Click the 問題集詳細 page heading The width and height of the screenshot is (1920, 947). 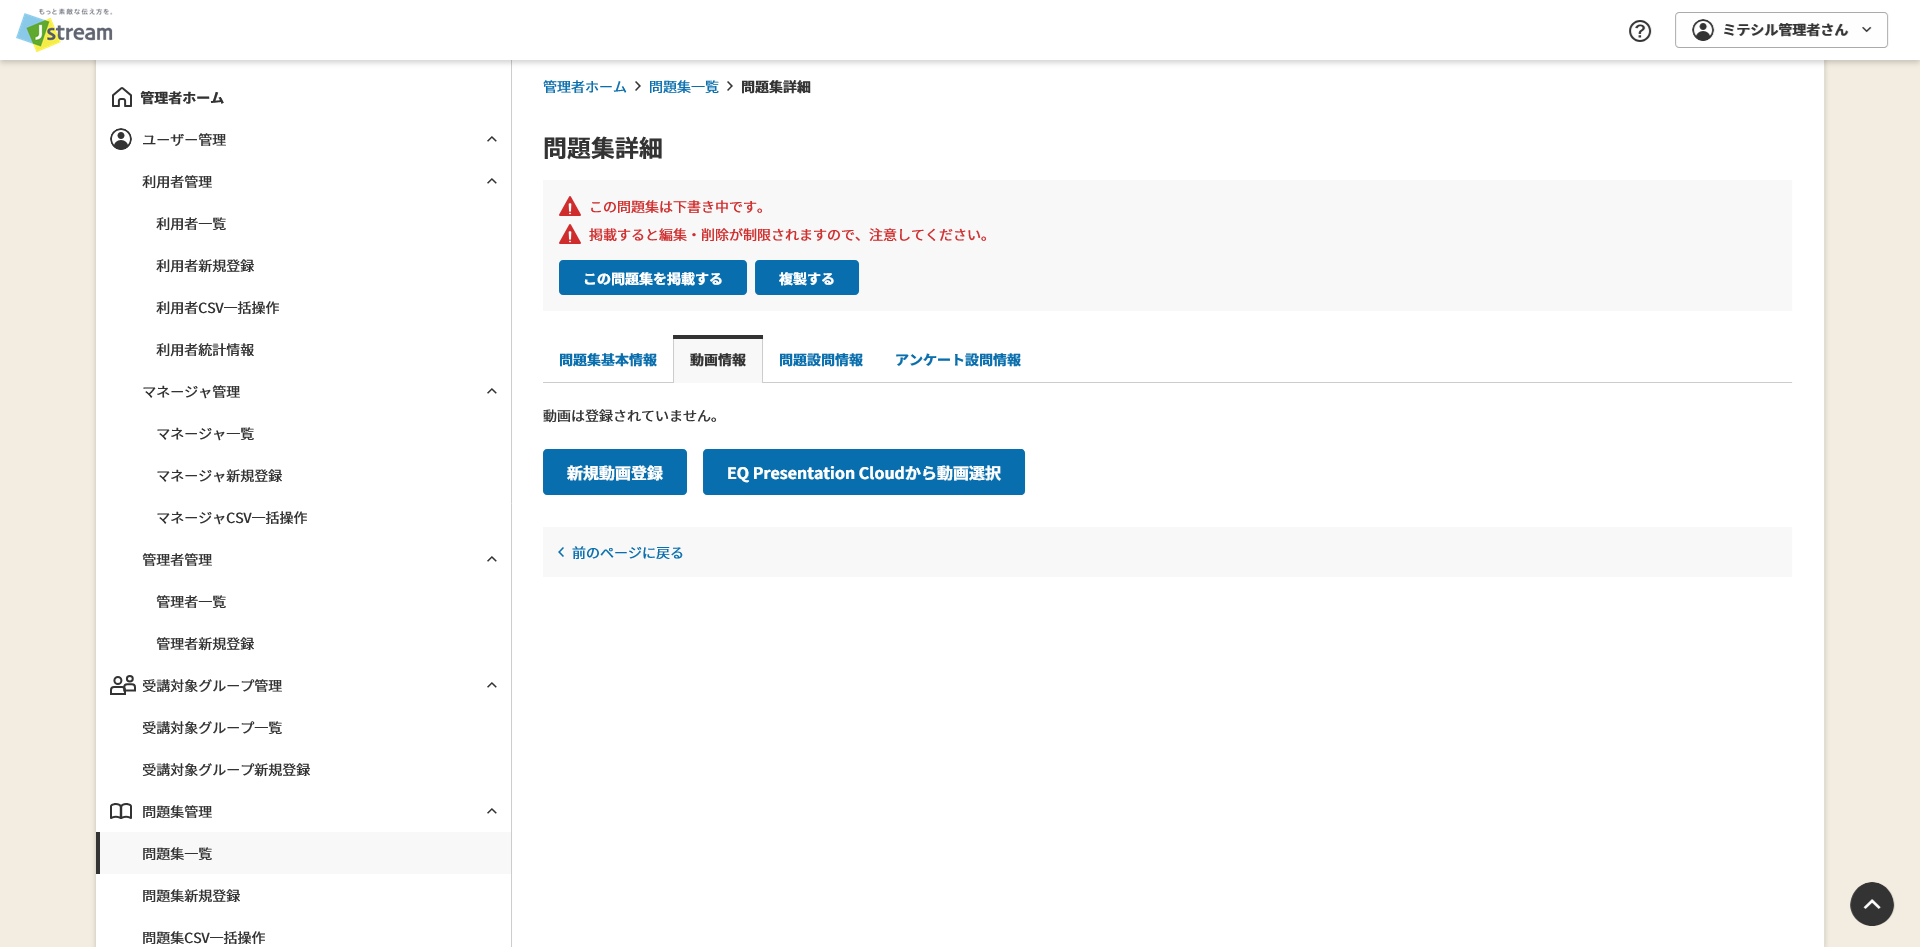(x=603, y=148)
